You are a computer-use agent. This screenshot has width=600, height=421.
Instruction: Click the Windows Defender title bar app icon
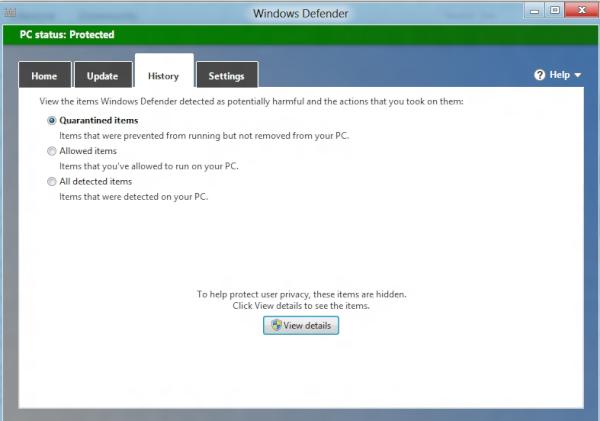click(10, 13)
